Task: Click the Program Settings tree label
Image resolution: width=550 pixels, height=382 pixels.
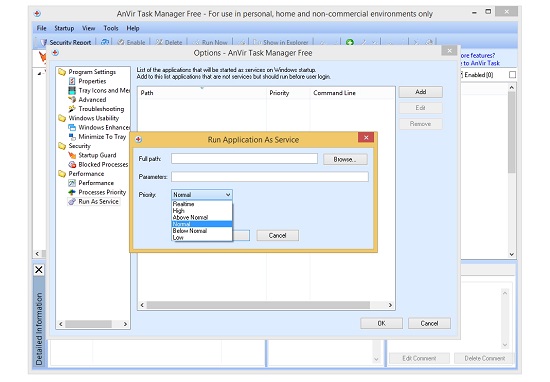Action: (x=92, y=72)
